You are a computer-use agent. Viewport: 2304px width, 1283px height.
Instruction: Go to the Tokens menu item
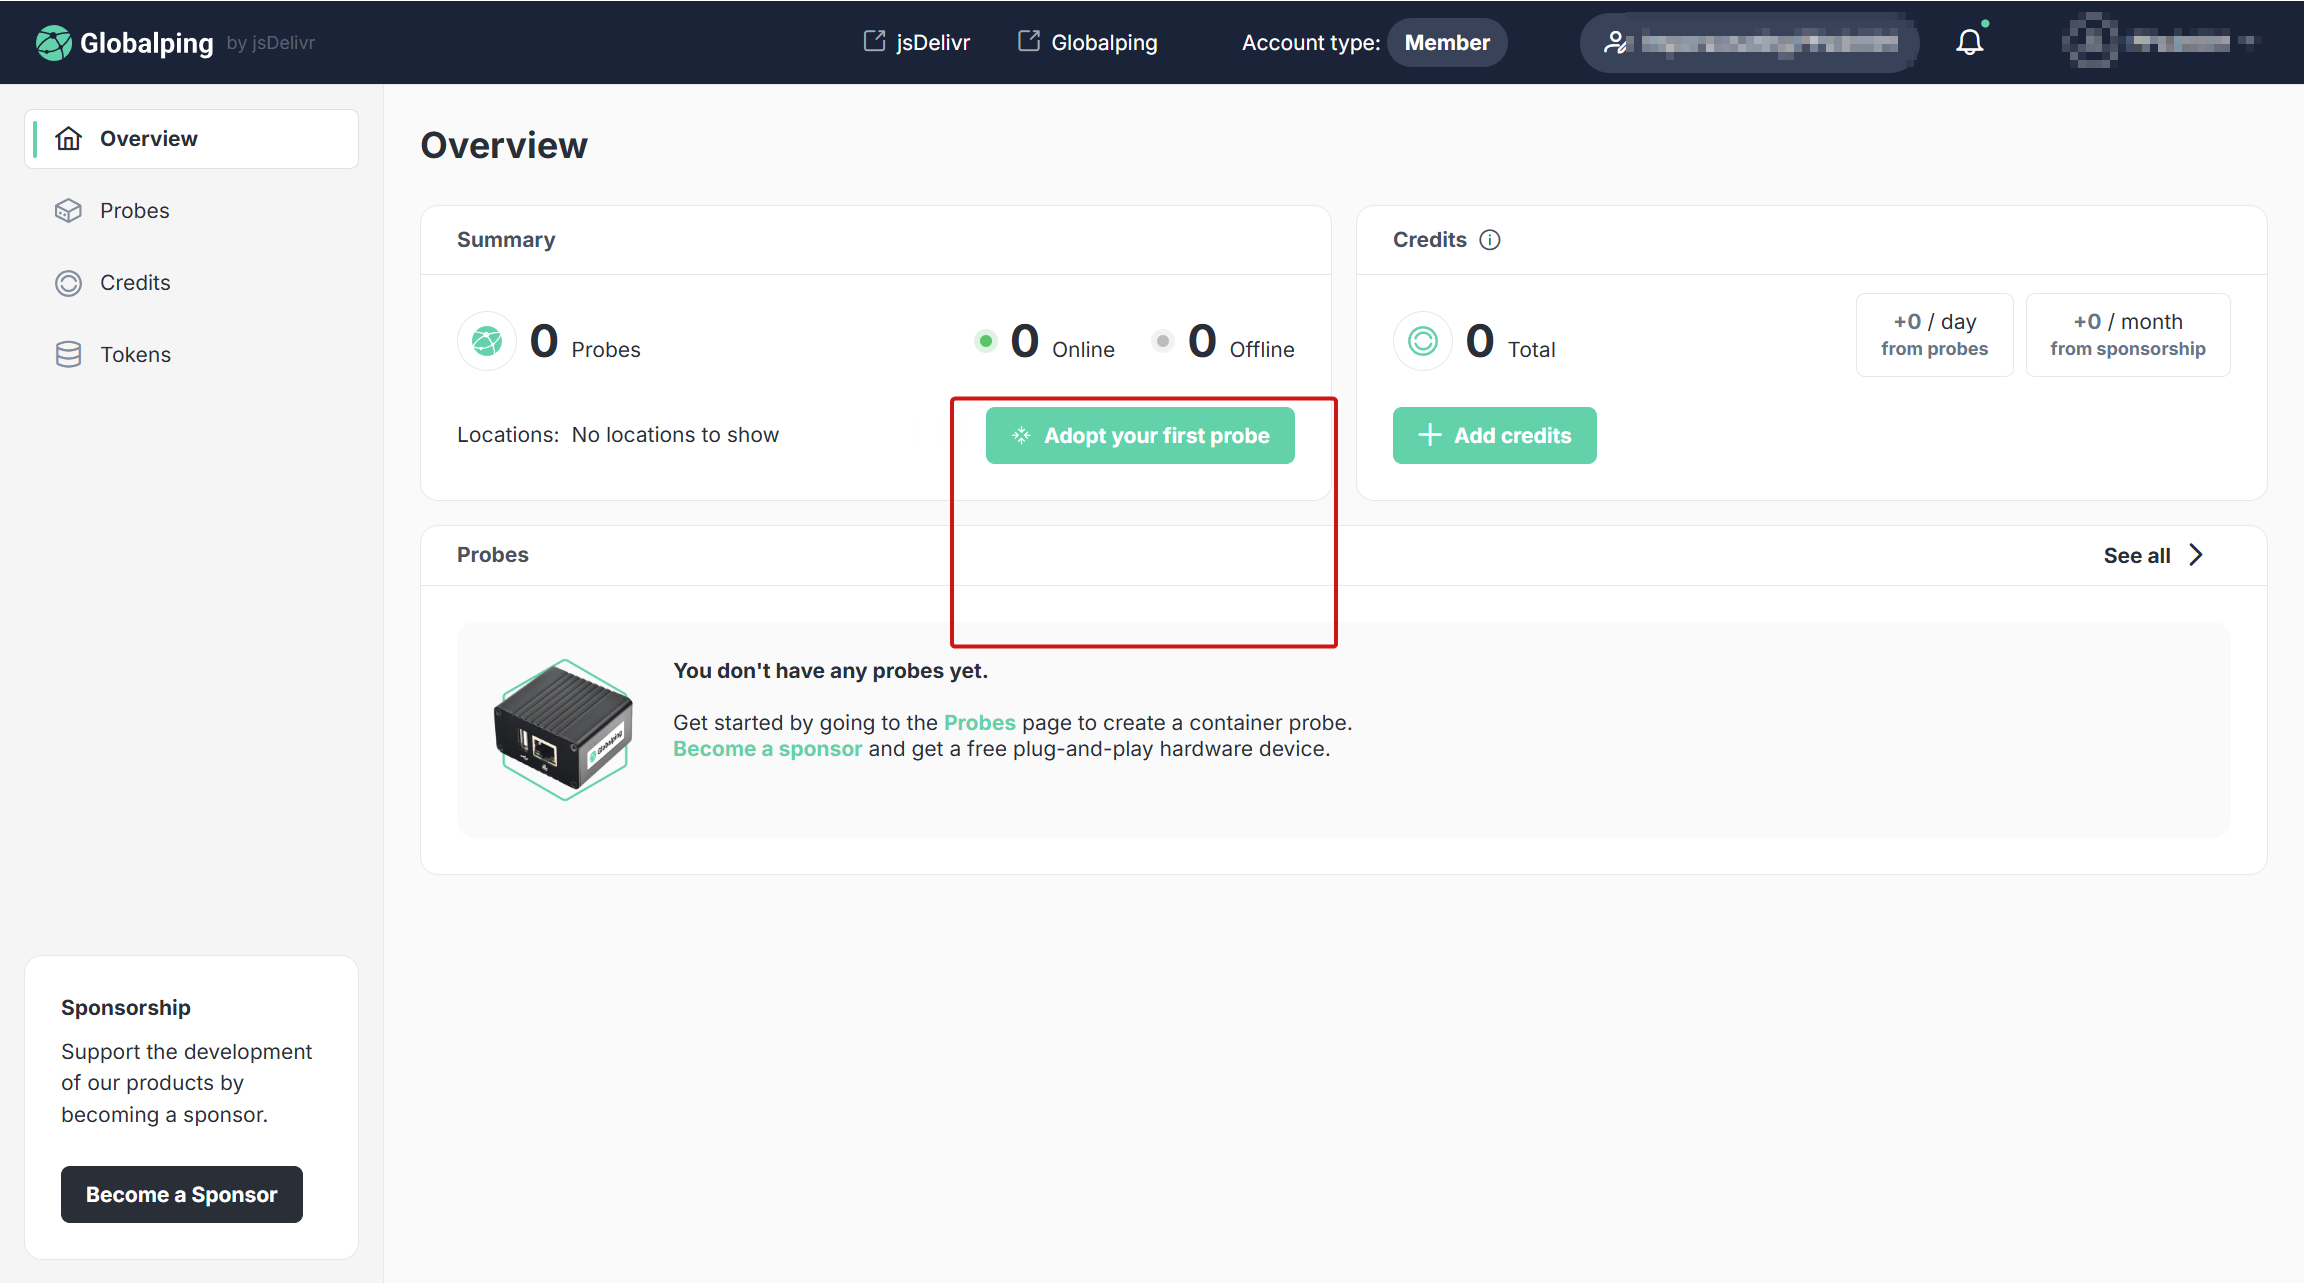click(135, 355)
